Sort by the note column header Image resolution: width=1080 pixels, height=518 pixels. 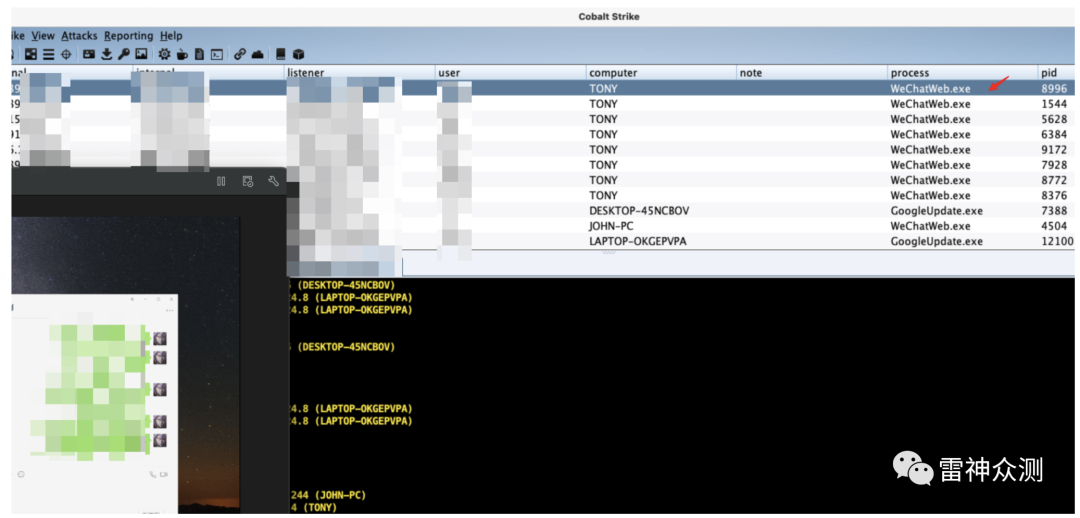point(812,72)
